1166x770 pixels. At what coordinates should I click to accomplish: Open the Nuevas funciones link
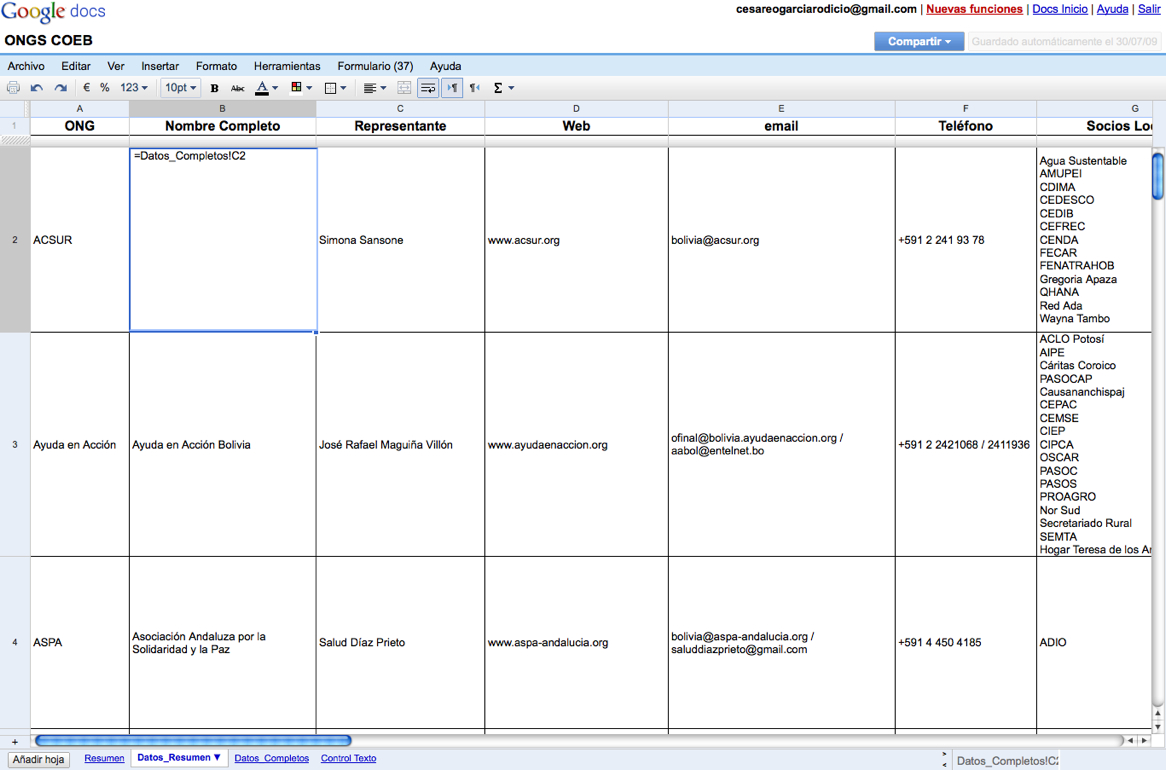974,9
